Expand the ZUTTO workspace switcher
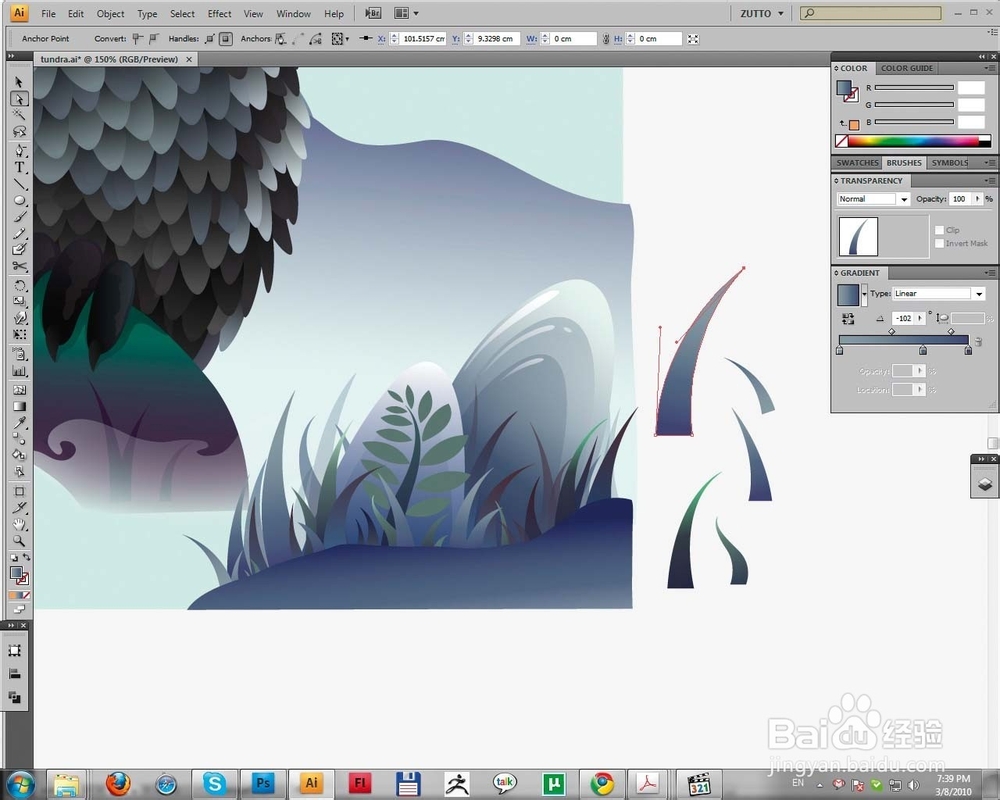The image size is (1000, 800). pos(761,13)
